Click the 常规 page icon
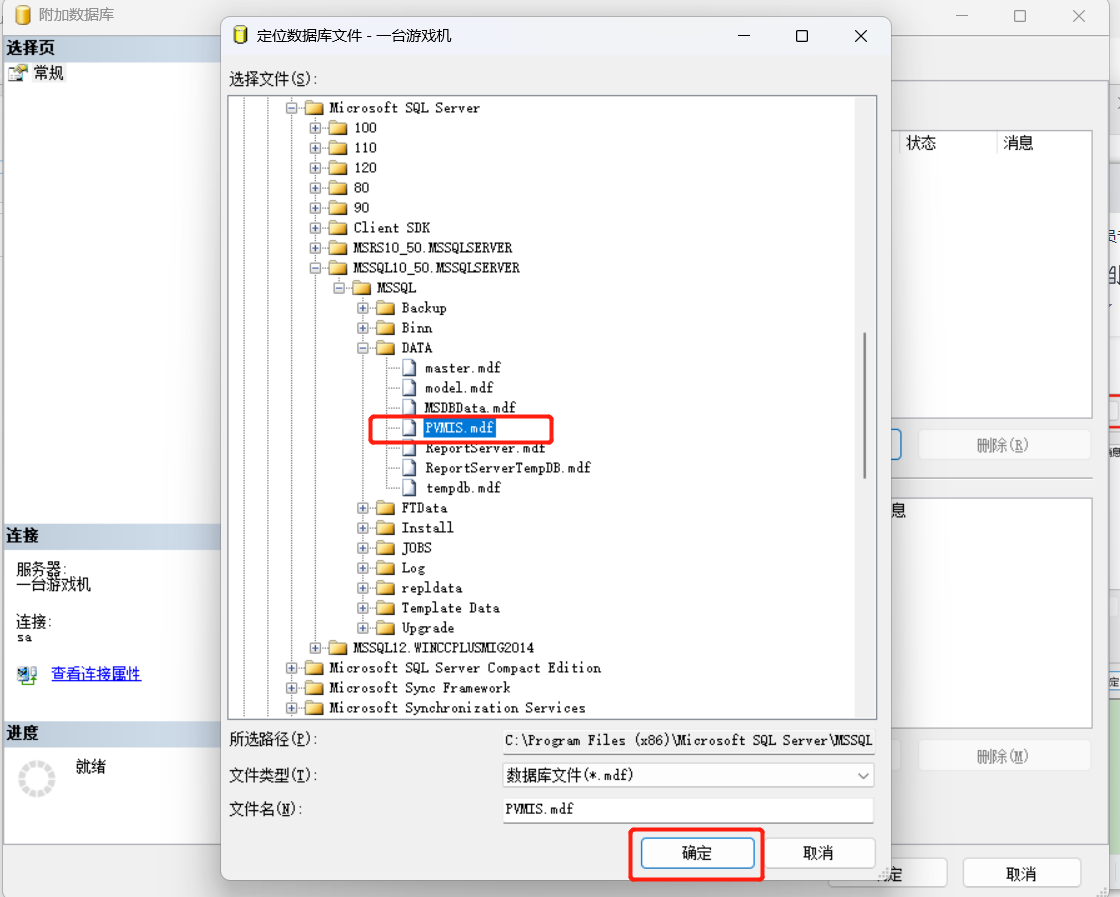The height and width of the screenshot is (897, 1120). [x=17, y=73]
